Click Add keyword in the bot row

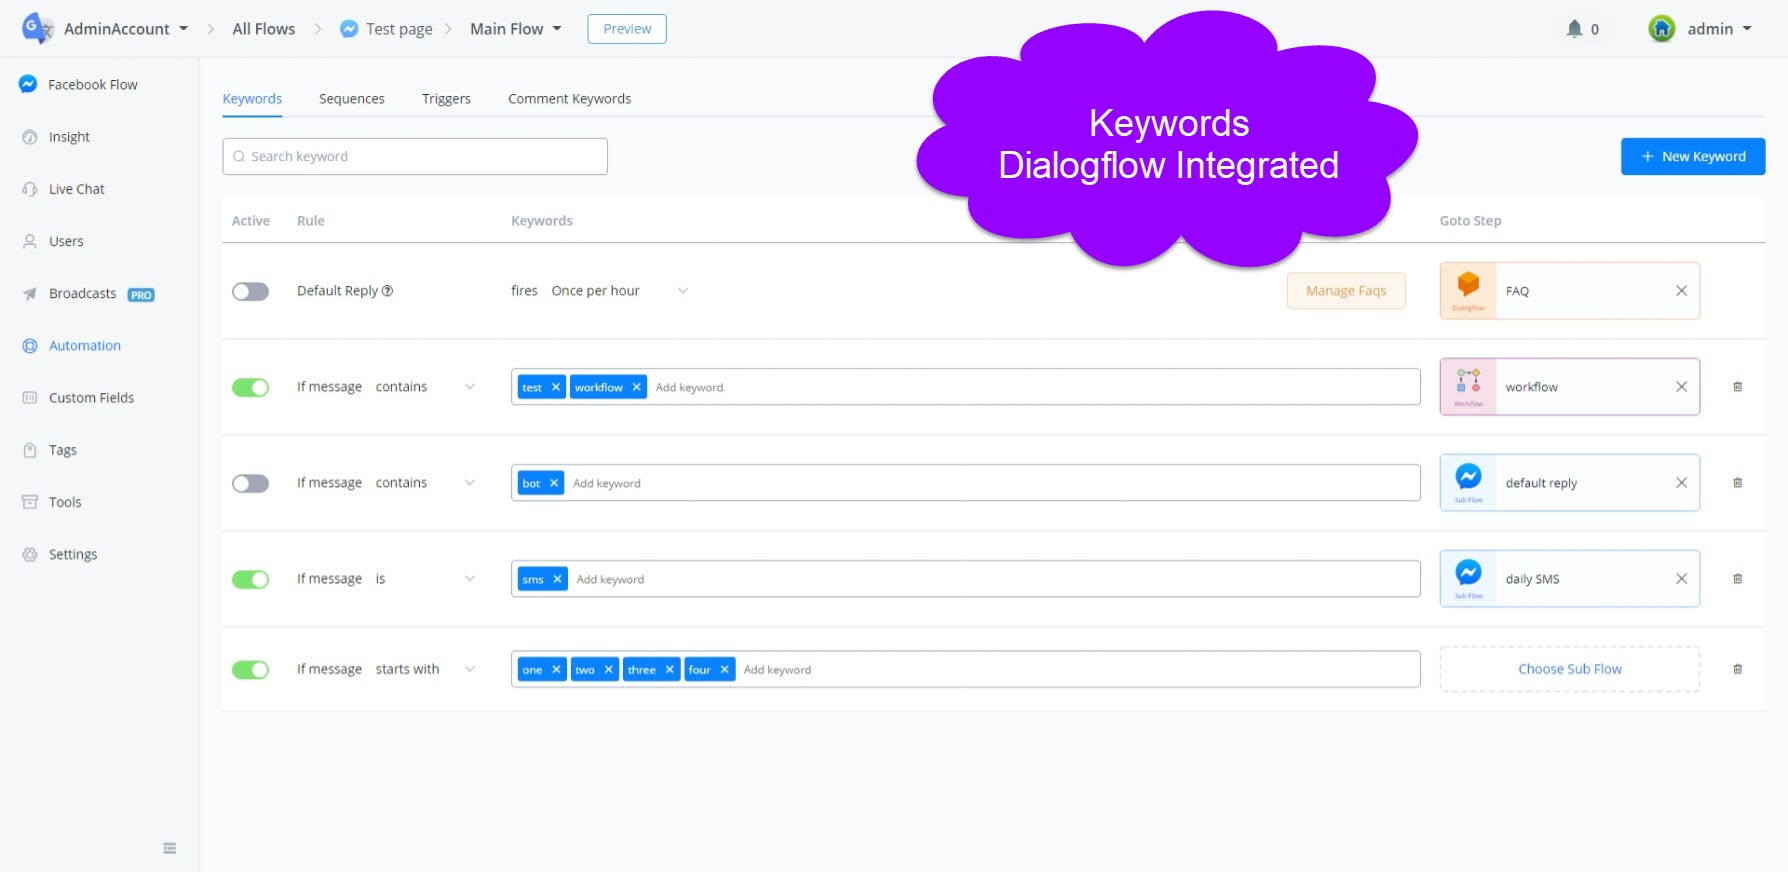[x=607, y=483]
